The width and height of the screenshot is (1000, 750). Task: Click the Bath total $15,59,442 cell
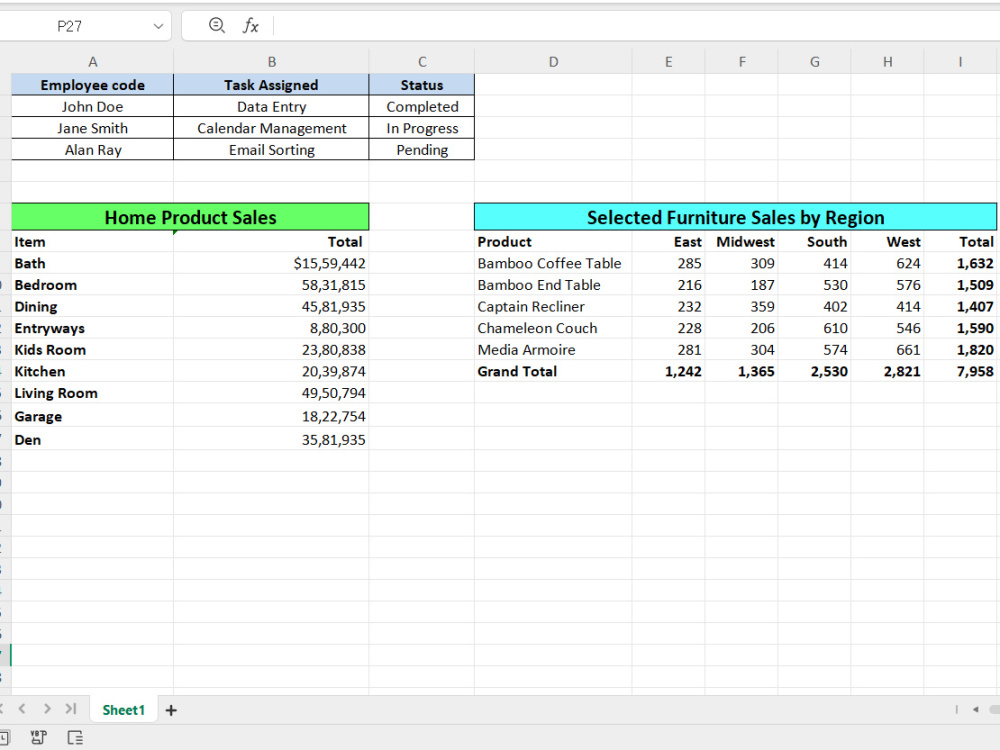pyautogui.click(x=271, y=263)
